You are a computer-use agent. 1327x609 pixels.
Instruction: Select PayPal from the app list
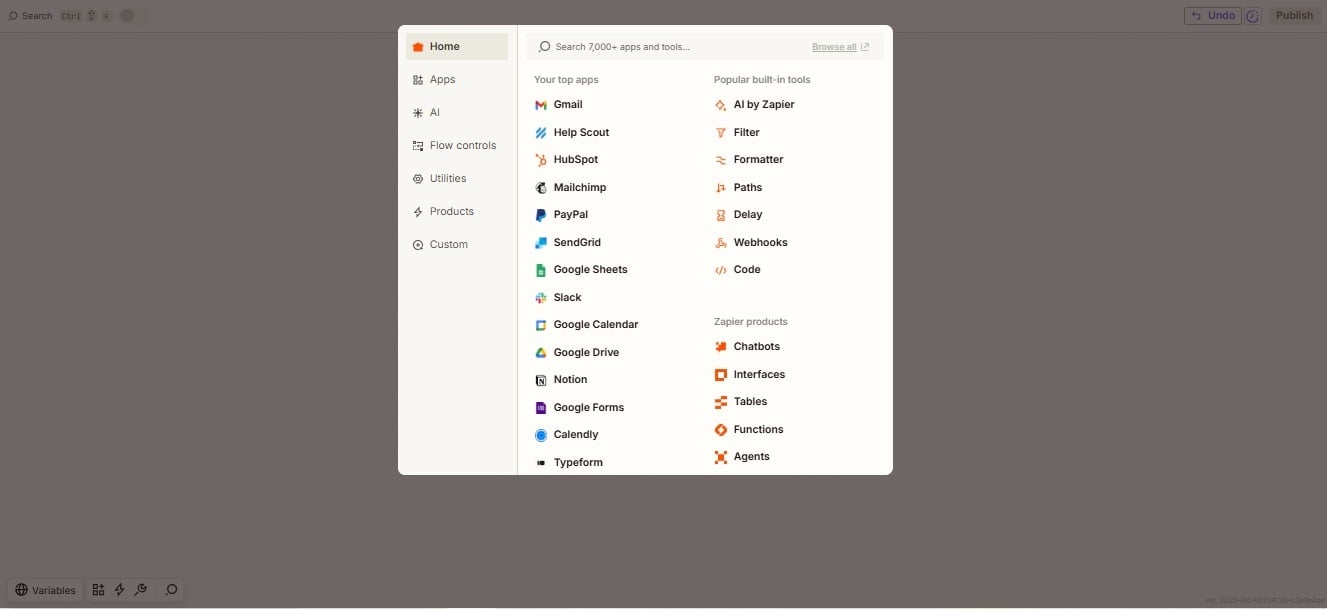[570, 214]
